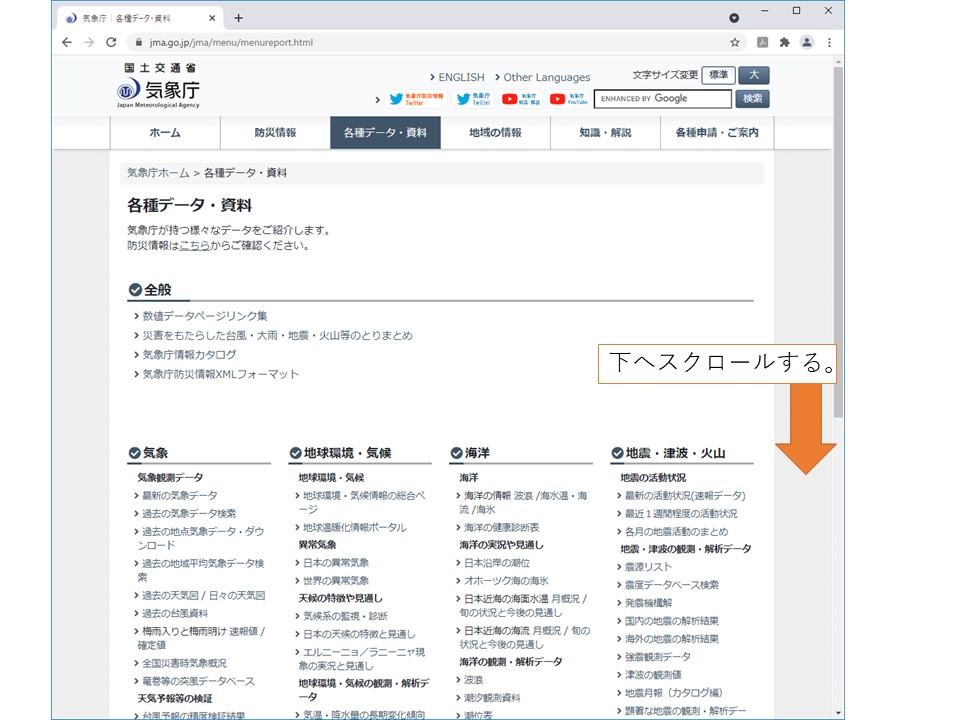Click the scrollbar down arrow

[x=838, y=714]
